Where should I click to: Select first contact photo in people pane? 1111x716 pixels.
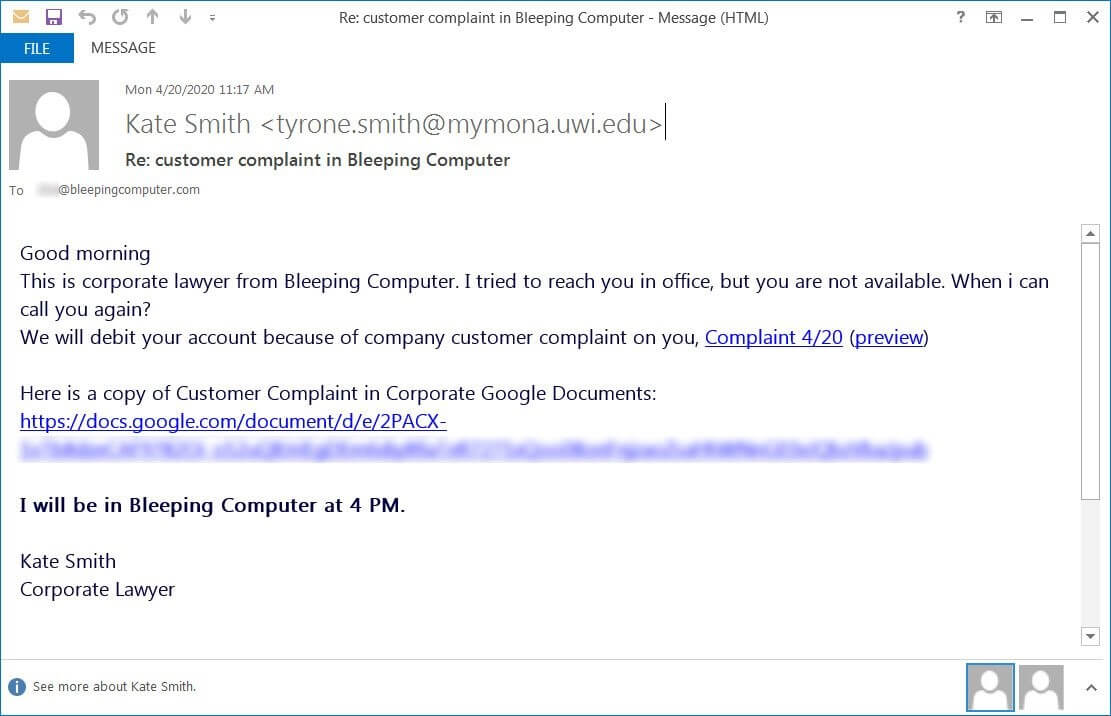[x=990, y=687]
